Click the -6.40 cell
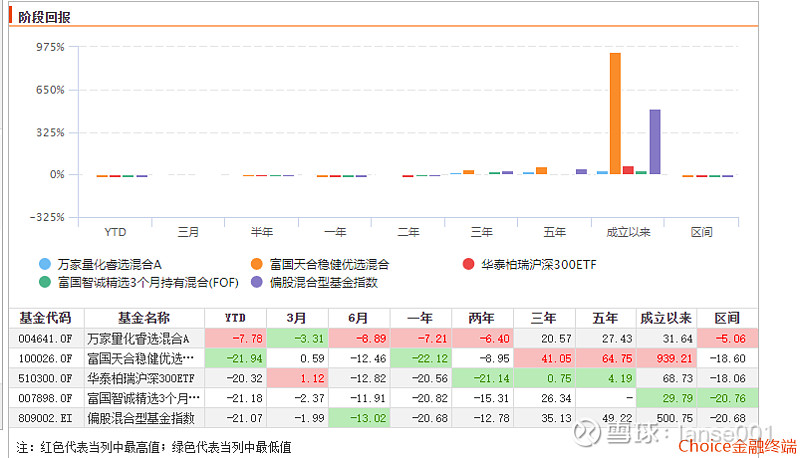This screenshot has width=800, height=458. coord(483,339)
